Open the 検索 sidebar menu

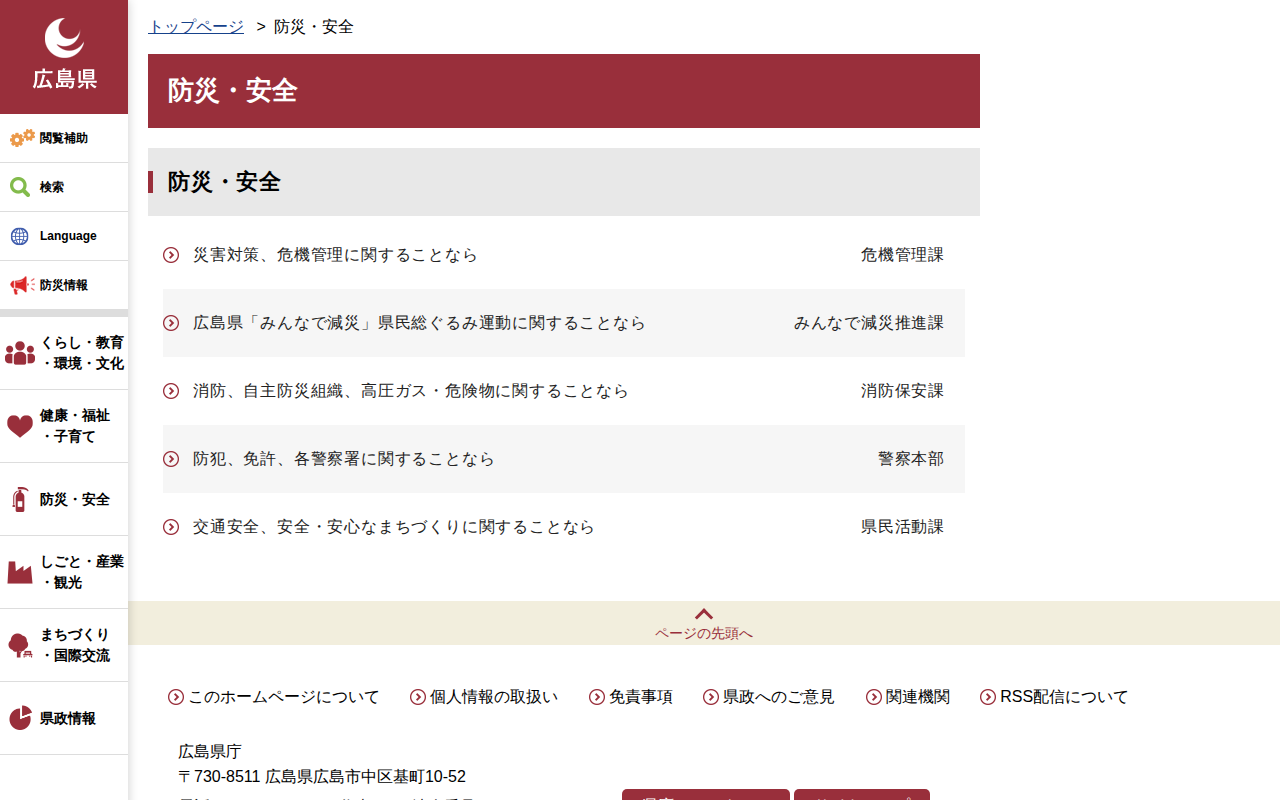64,187
